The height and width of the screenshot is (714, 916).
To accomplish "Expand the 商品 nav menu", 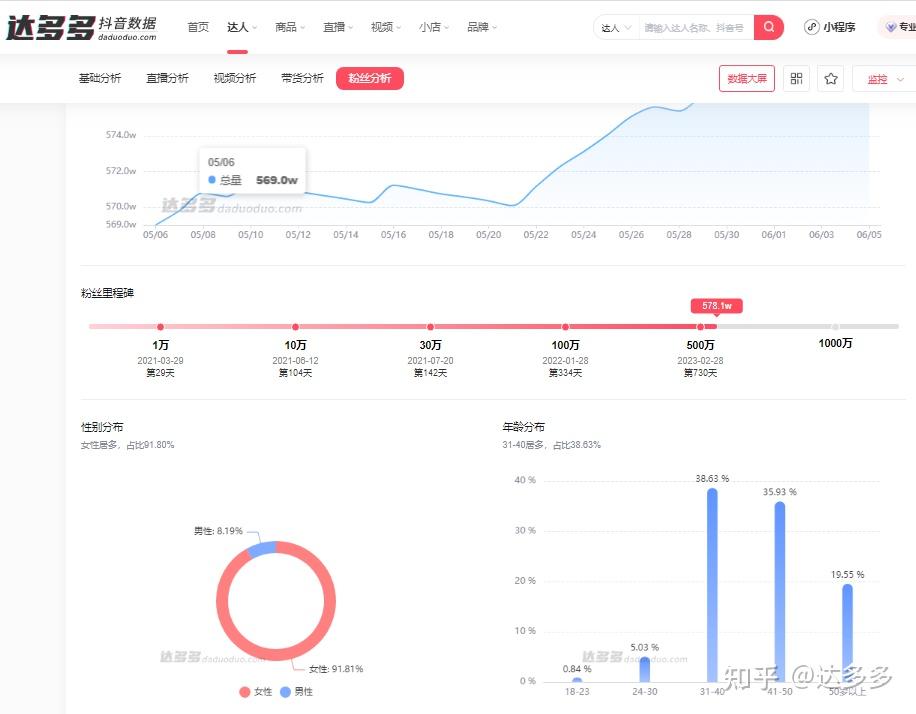I will point(290,27).
